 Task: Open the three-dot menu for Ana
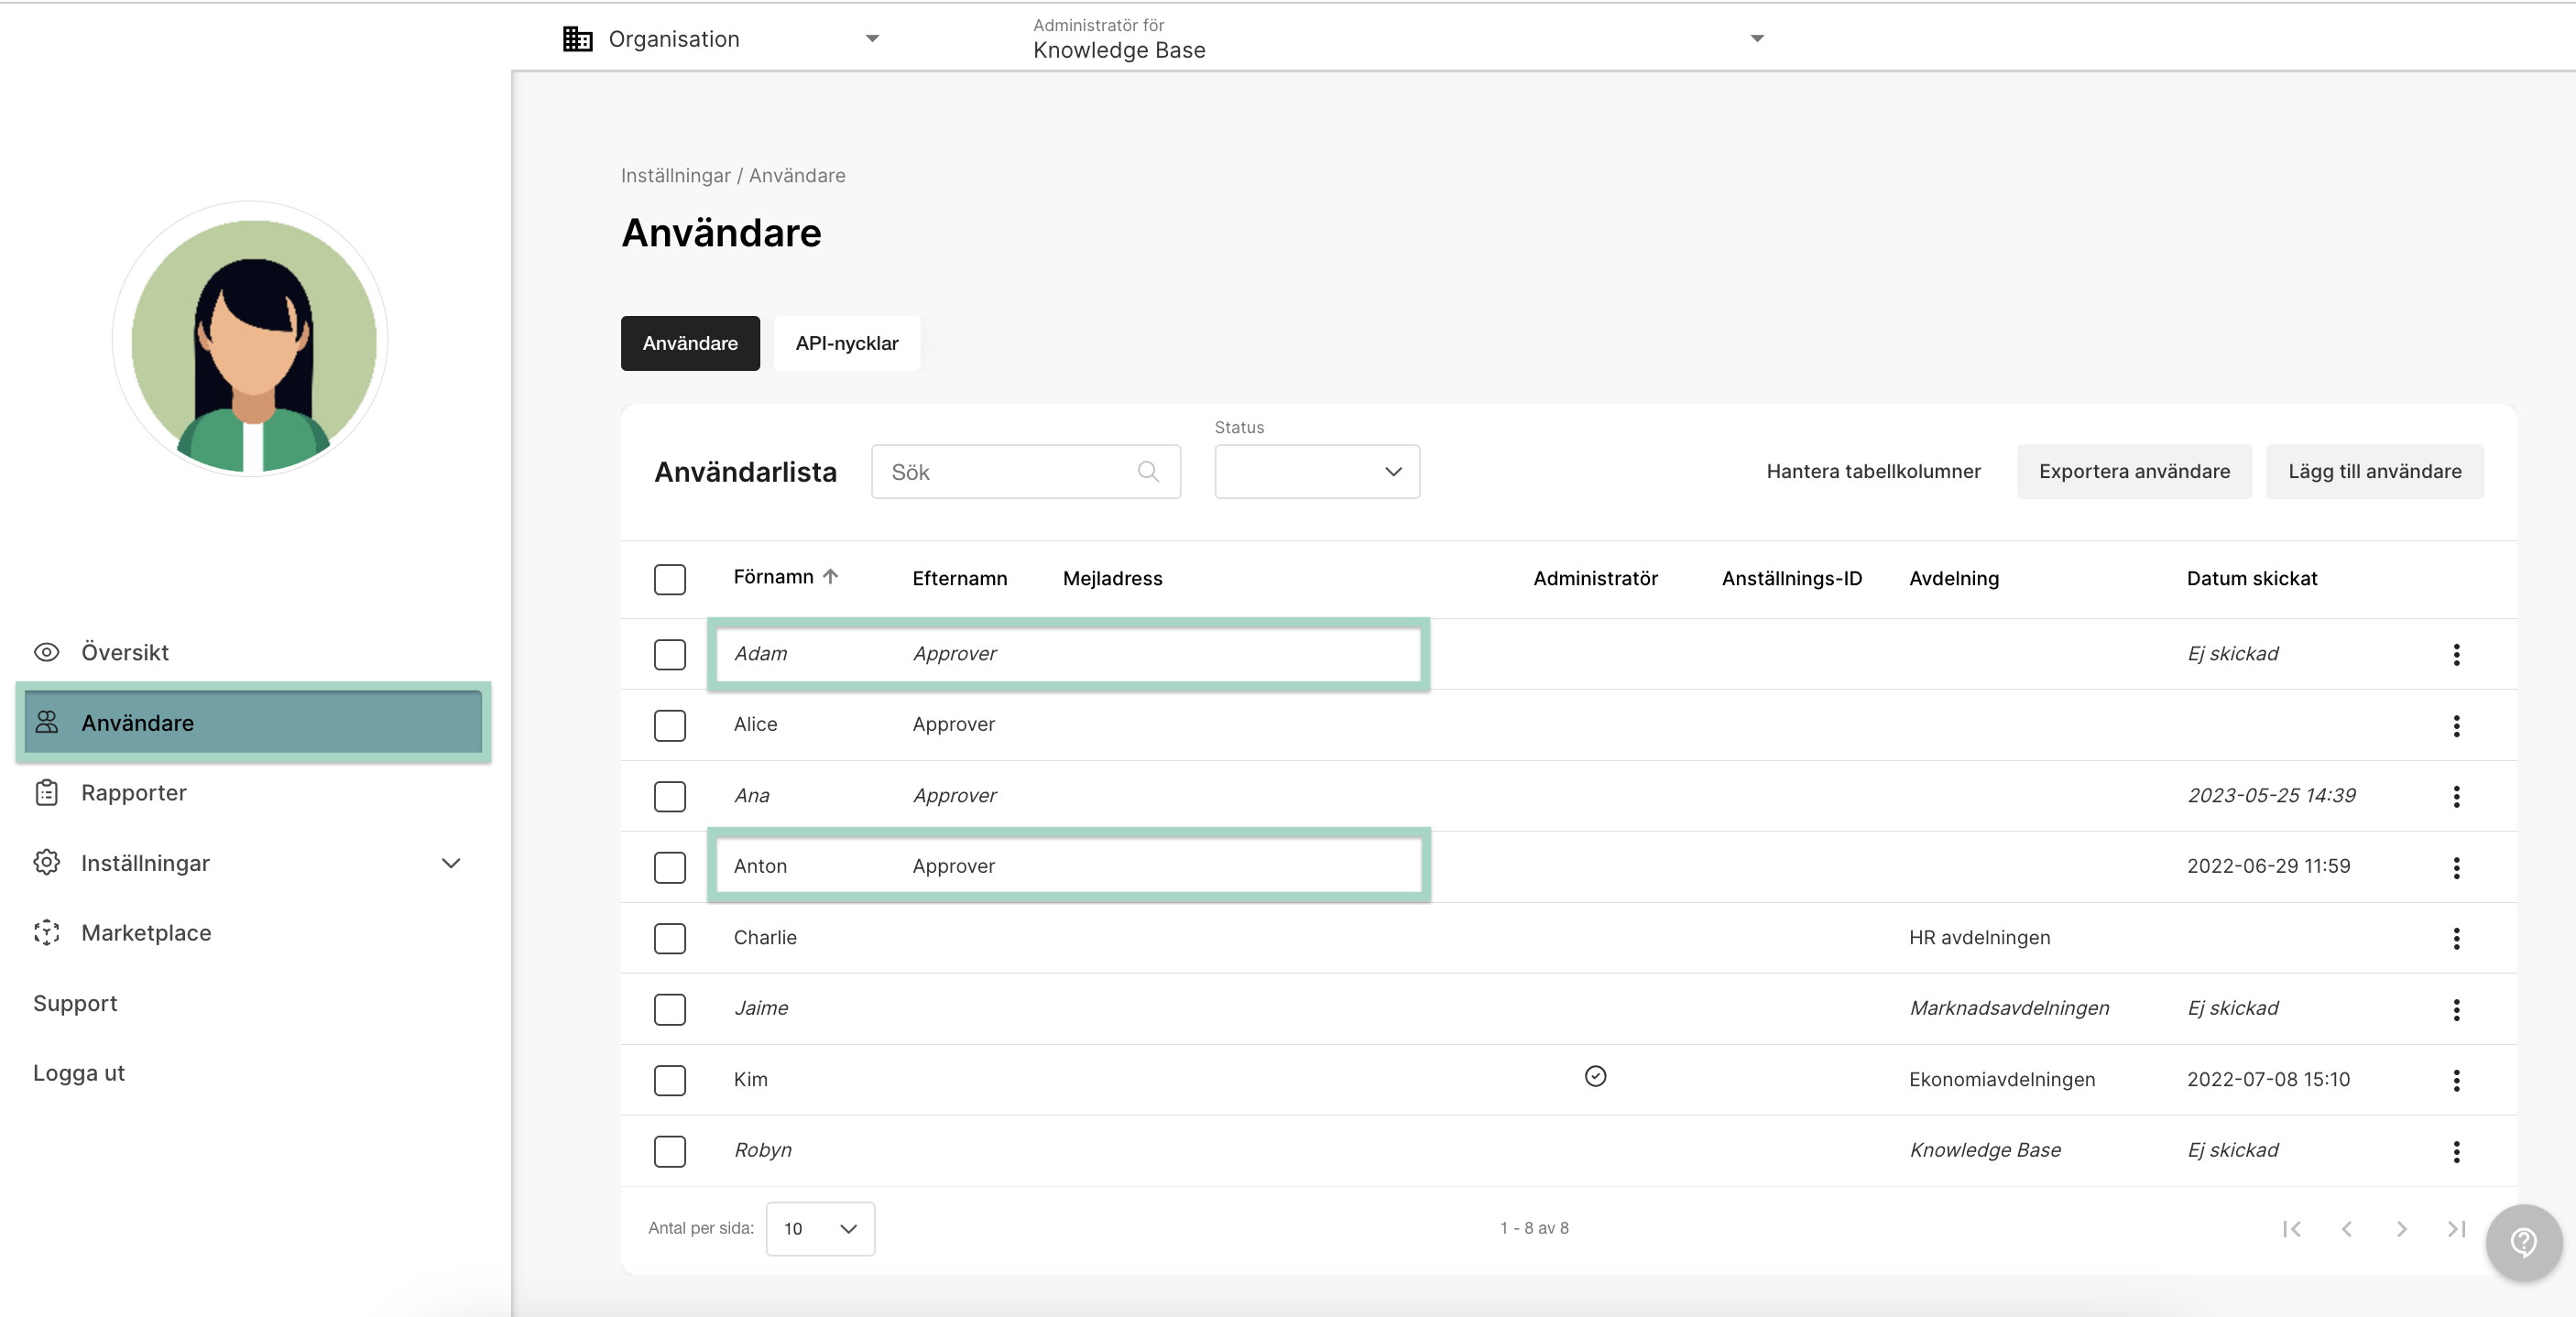pyautogui.click(x=2456, y=796)
